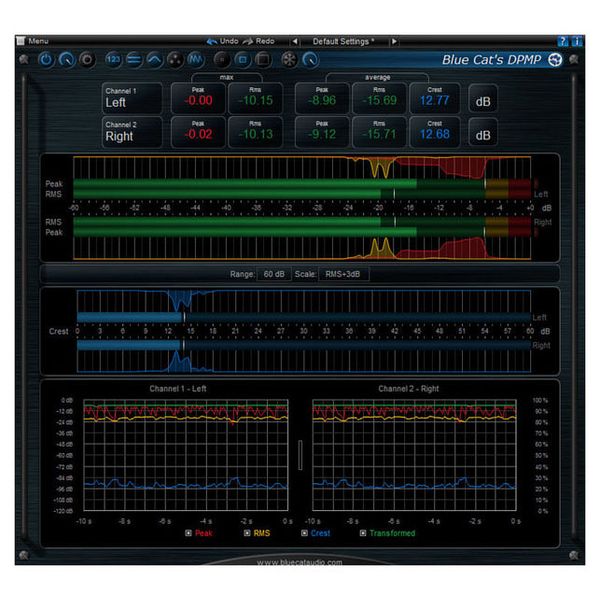
Task: Click the divider handle between channel graphs
Action: point(300,455)
